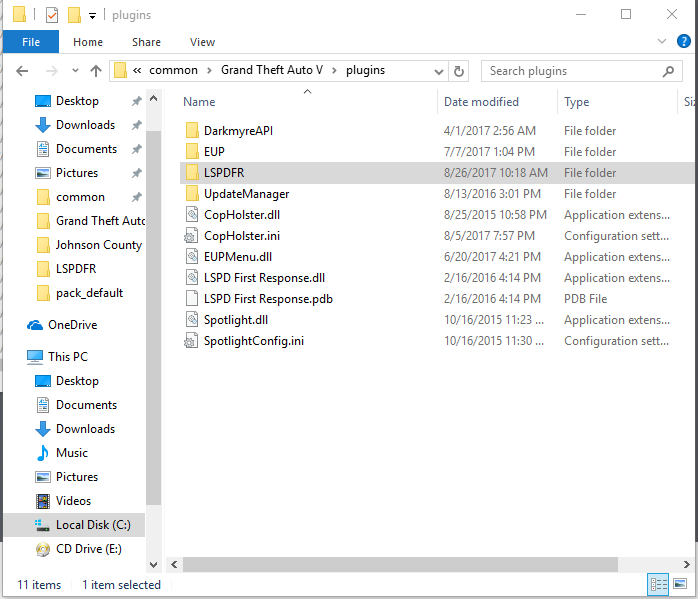Open pinned Documents in Quick access

tap(86, 149)
